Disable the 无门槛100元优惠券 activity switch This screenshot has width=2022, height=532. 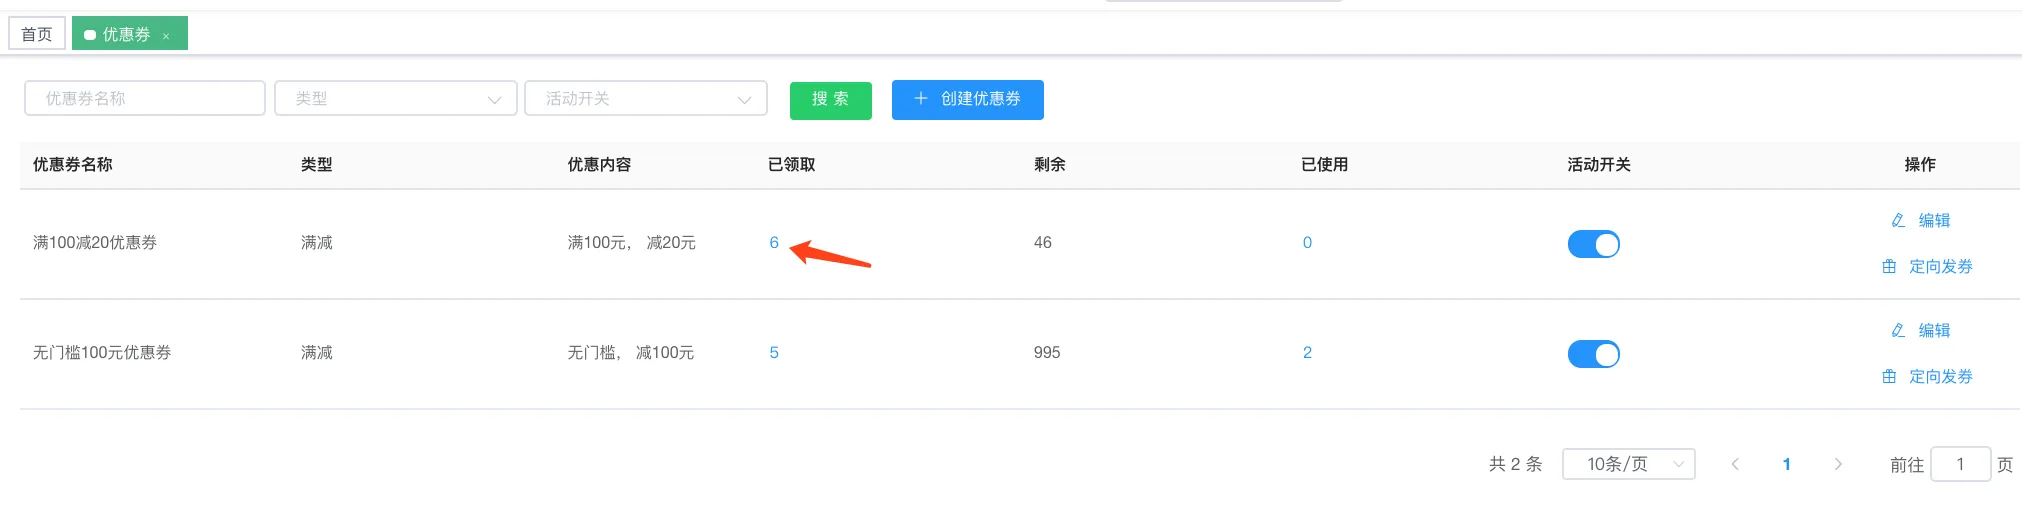pos(1593,354)
